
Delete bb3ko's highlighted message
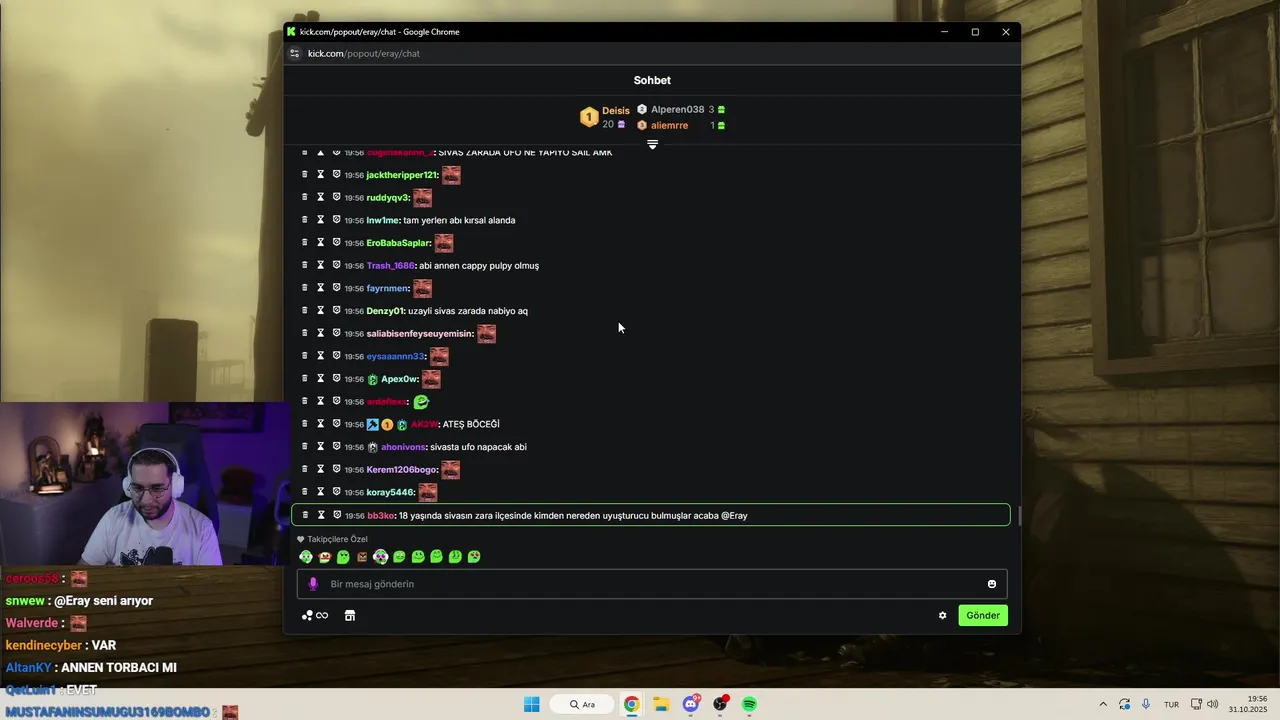point(305,515)
